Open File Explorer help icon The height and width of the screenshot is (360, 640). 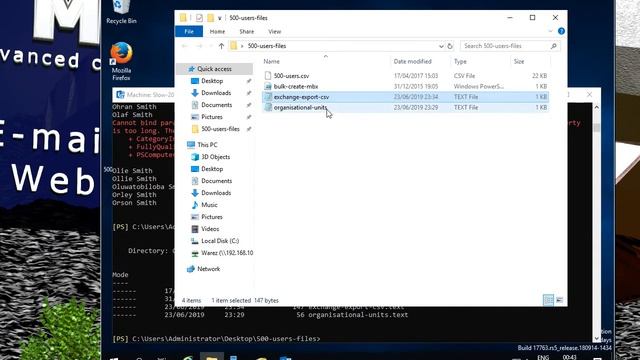coord(561,31)
